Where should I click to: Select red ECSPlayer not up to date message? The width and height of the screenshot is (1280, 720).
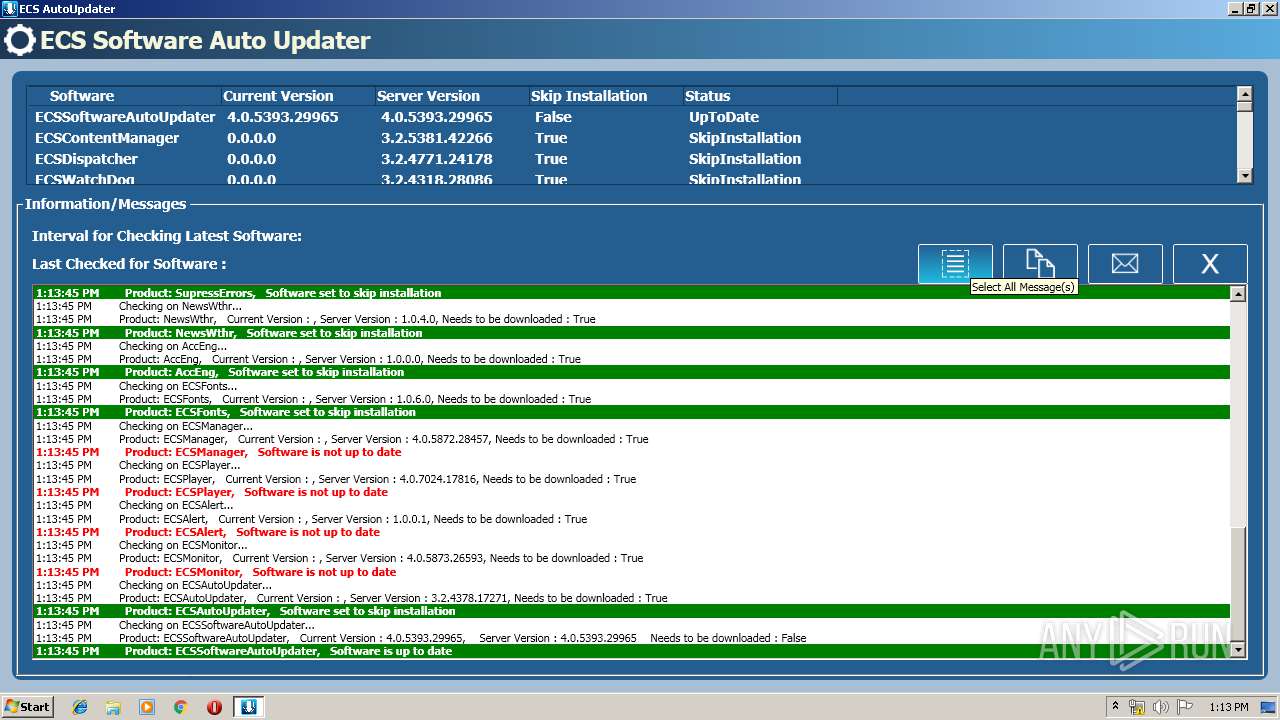click(x=632, y=492)
